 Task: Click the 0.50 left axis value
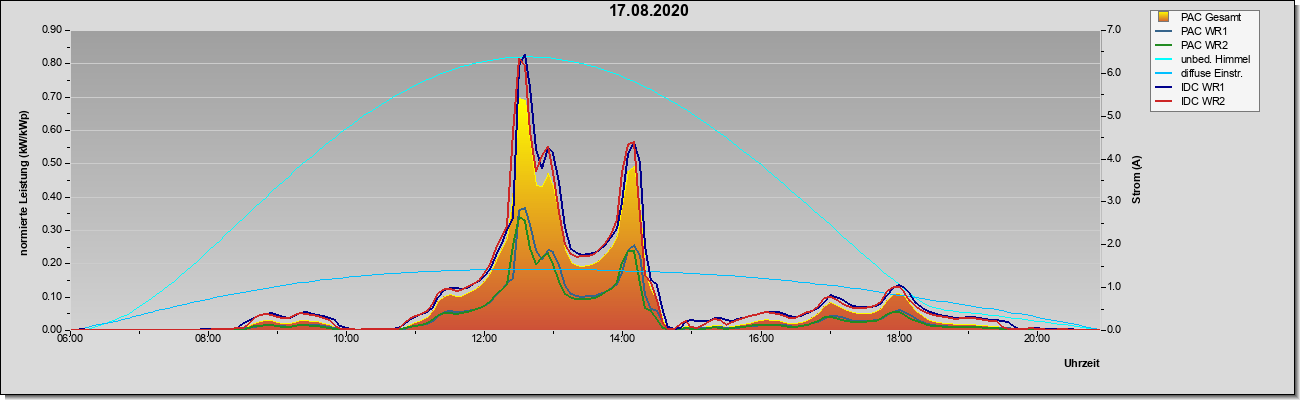pos(53,163)
